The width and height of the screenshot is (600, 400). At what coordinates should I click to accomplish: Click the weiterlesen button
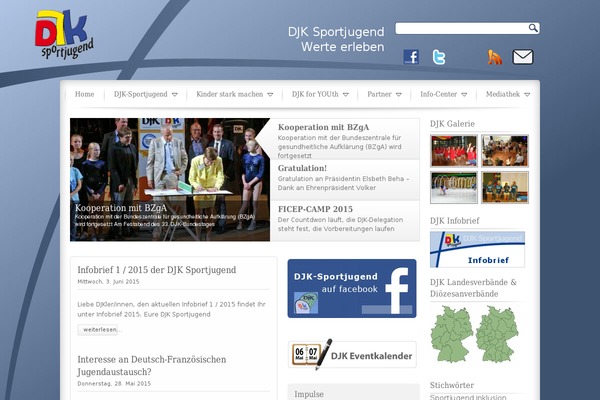98,330
